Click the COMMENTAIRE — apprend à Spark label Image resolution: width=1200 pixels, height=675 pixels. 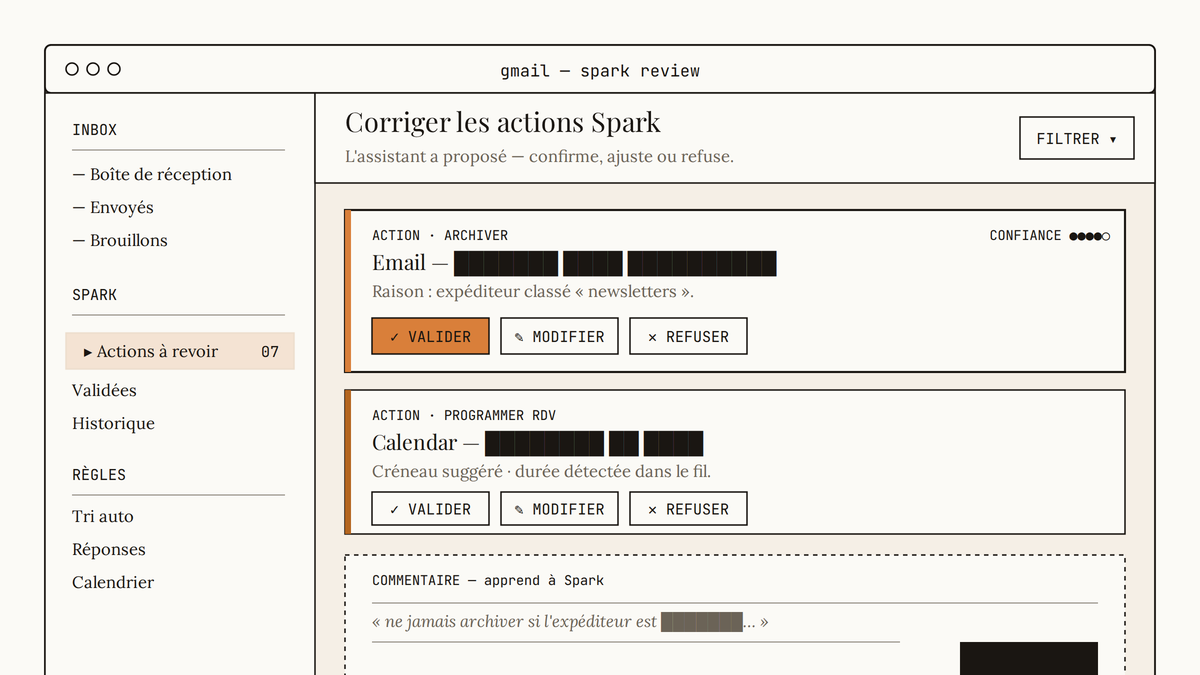pos(488,580)
